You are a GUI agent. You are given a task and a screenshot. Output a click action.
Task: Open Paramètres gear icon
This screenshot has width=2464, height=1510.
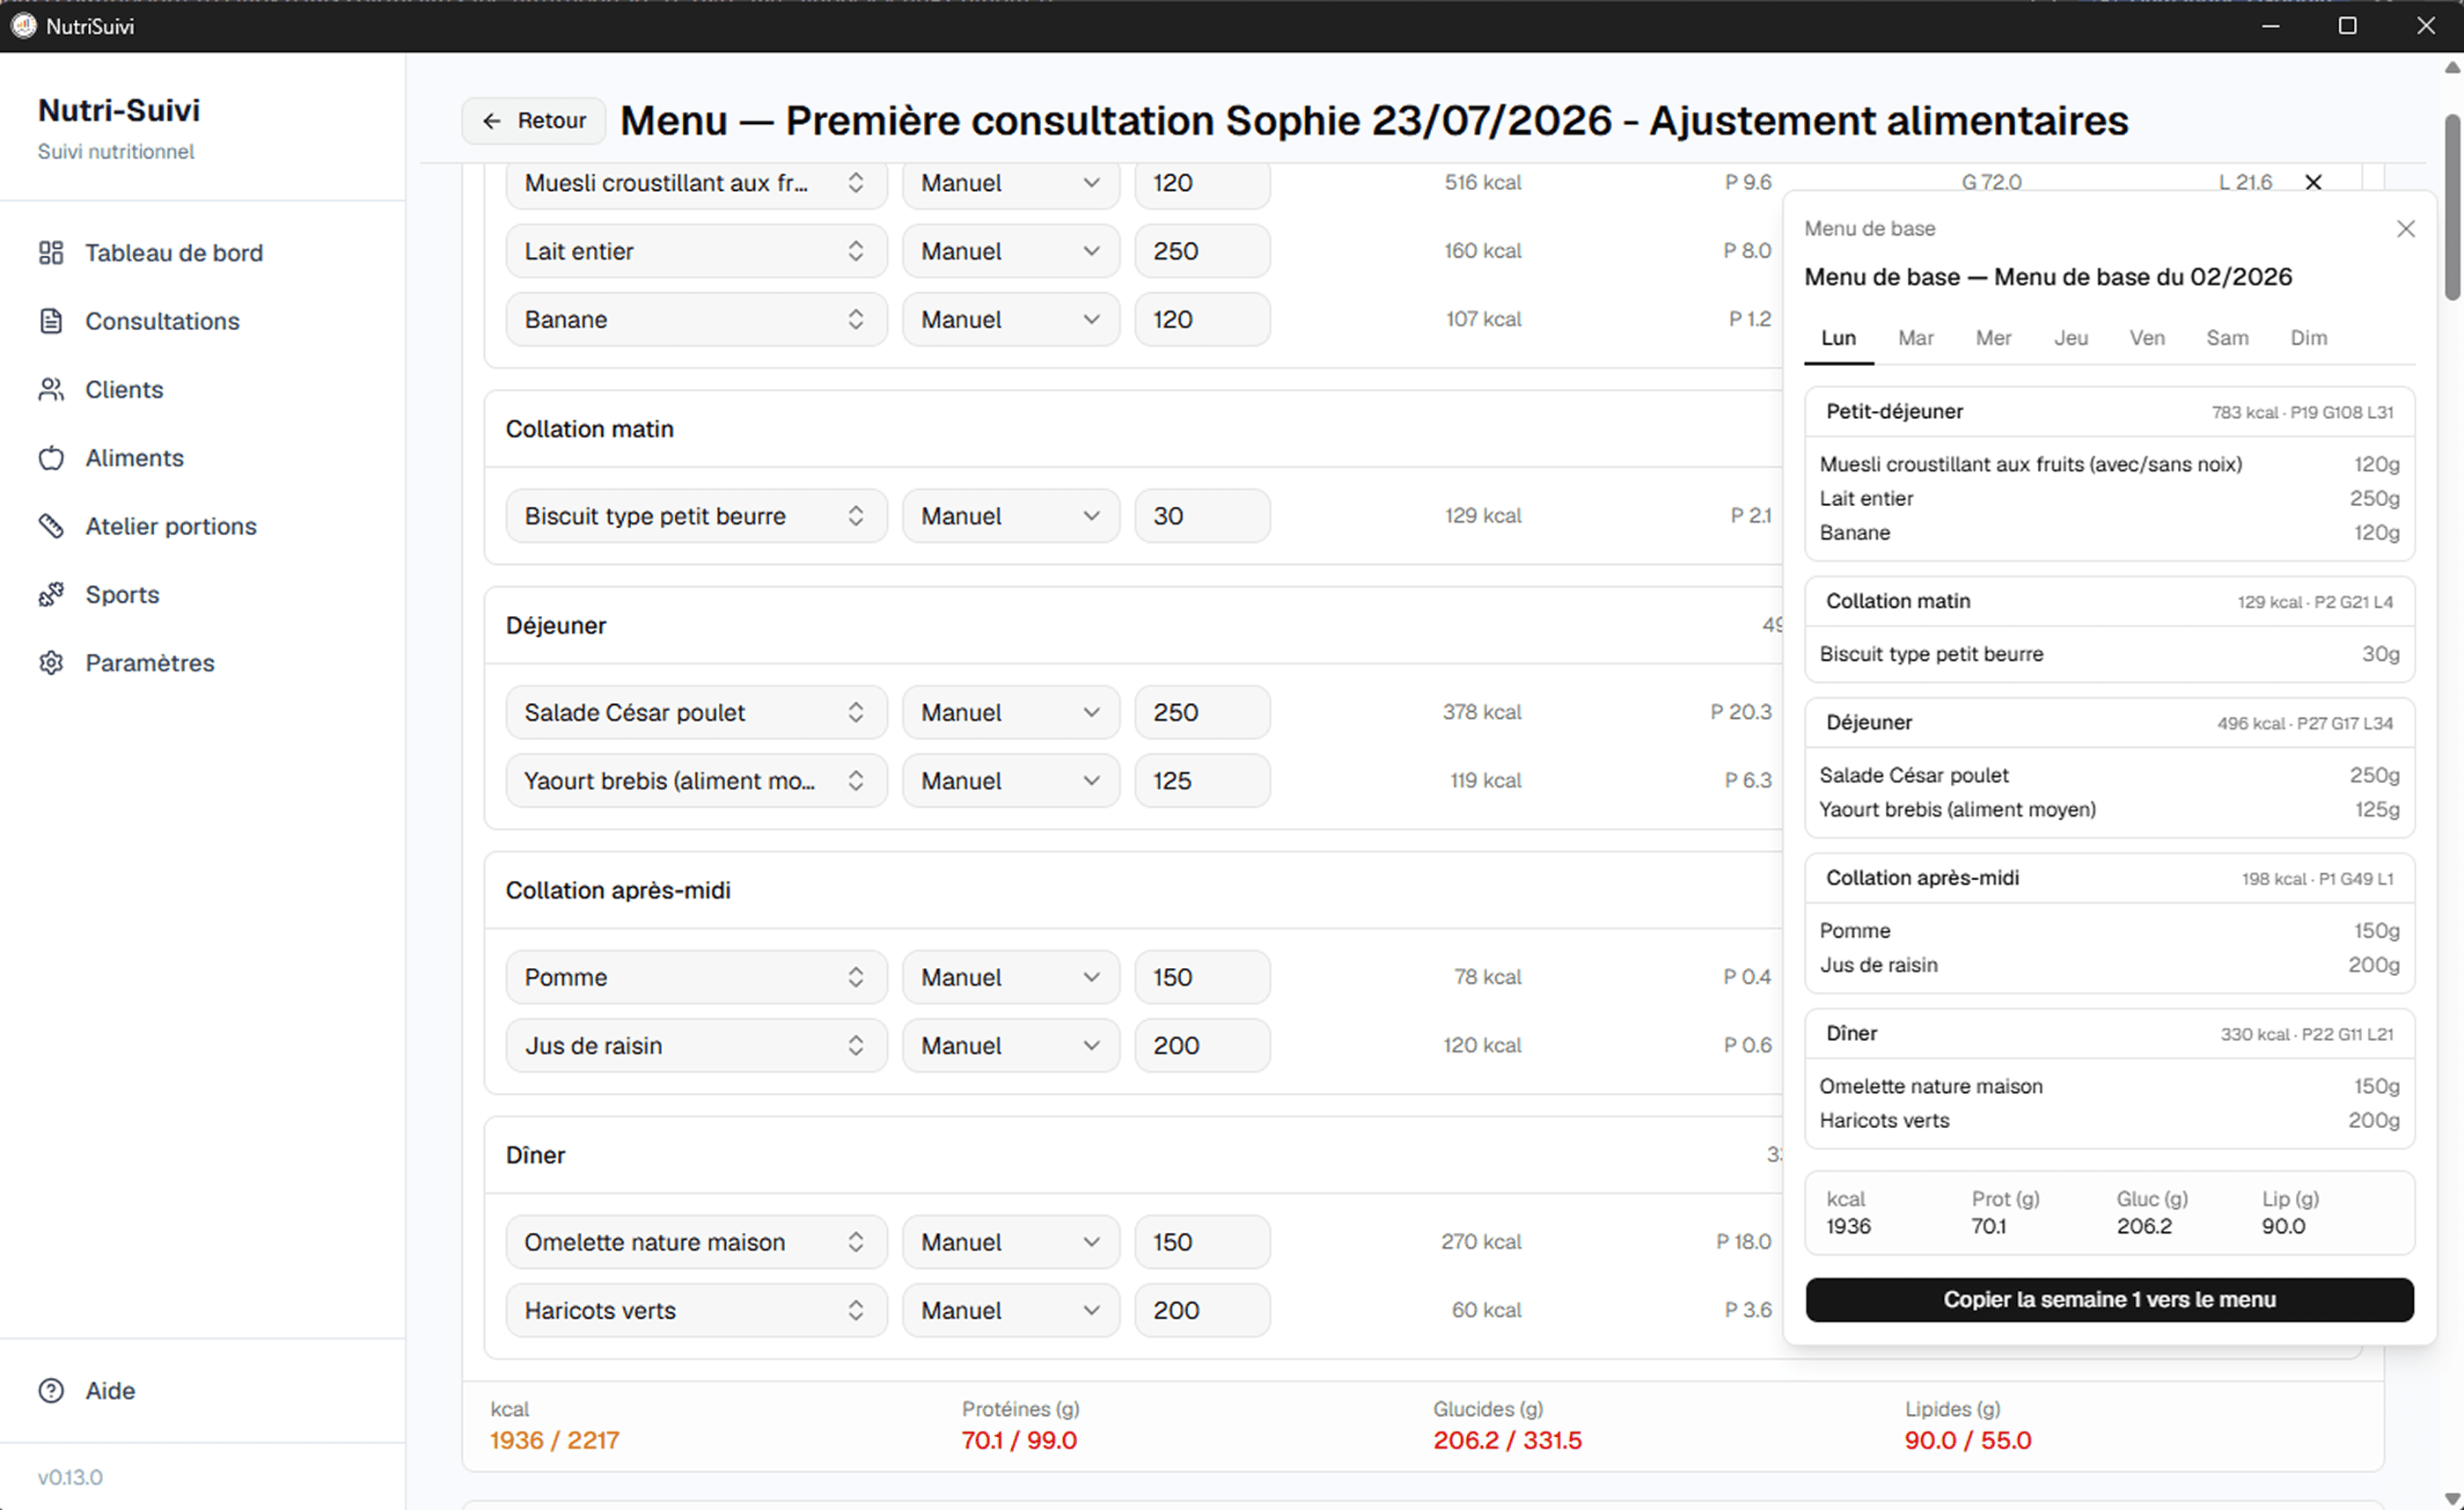(x=51, y=663)
